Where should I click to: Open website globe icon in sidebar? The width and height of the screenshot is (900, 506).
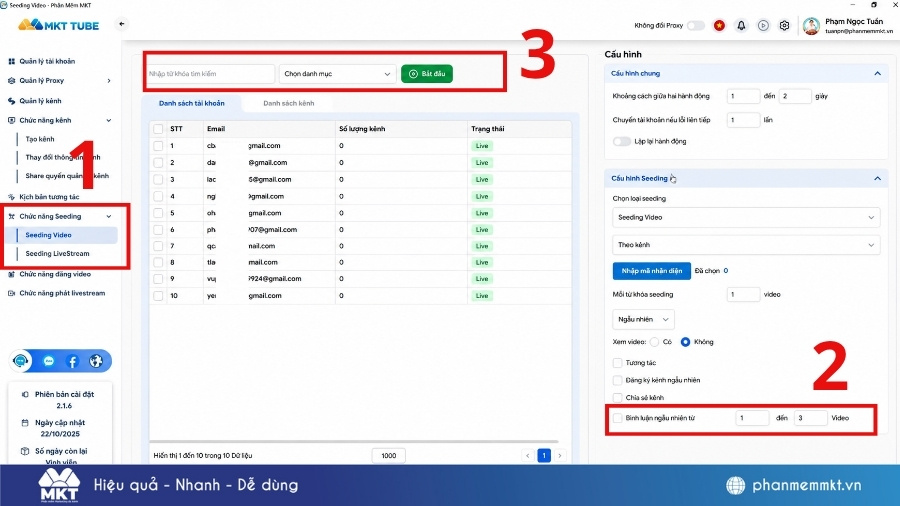(96, 361)
